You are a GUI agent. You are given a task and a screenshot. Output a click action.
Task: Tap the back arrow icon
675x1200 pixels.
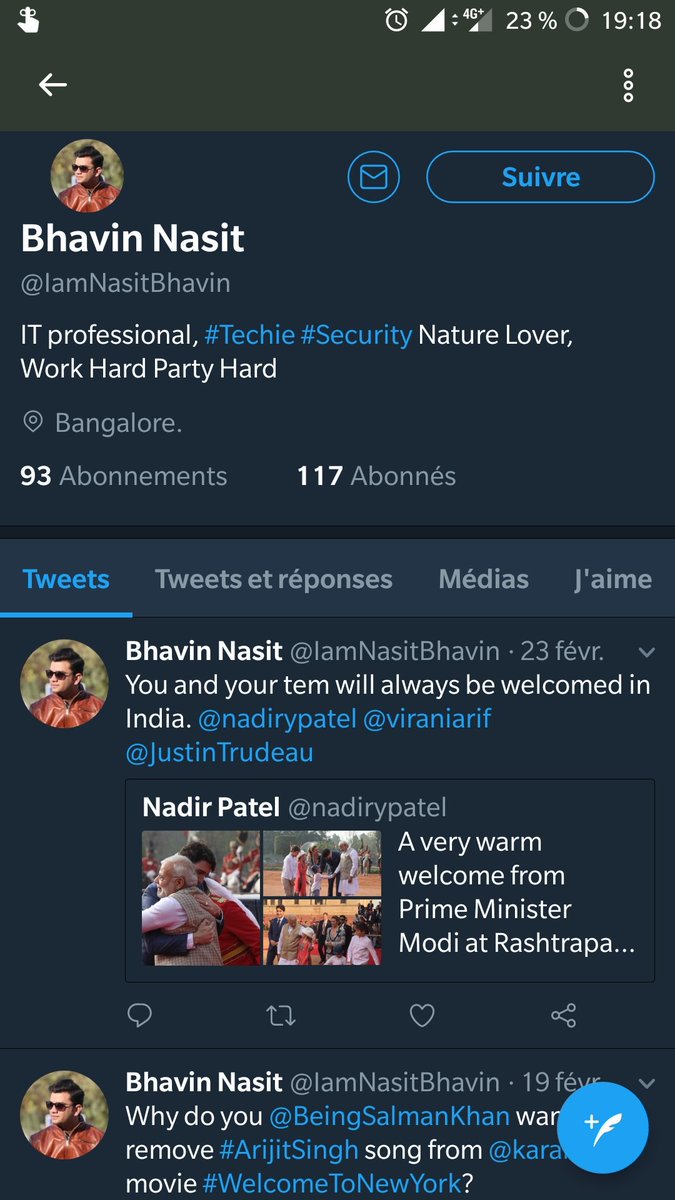pyautogui.click(x=53, y=85)
